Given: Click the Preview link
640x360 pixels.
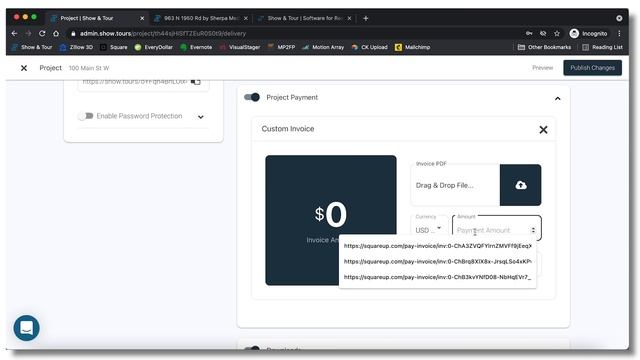Looking at the screenshot, I should (x=542, y=68).
